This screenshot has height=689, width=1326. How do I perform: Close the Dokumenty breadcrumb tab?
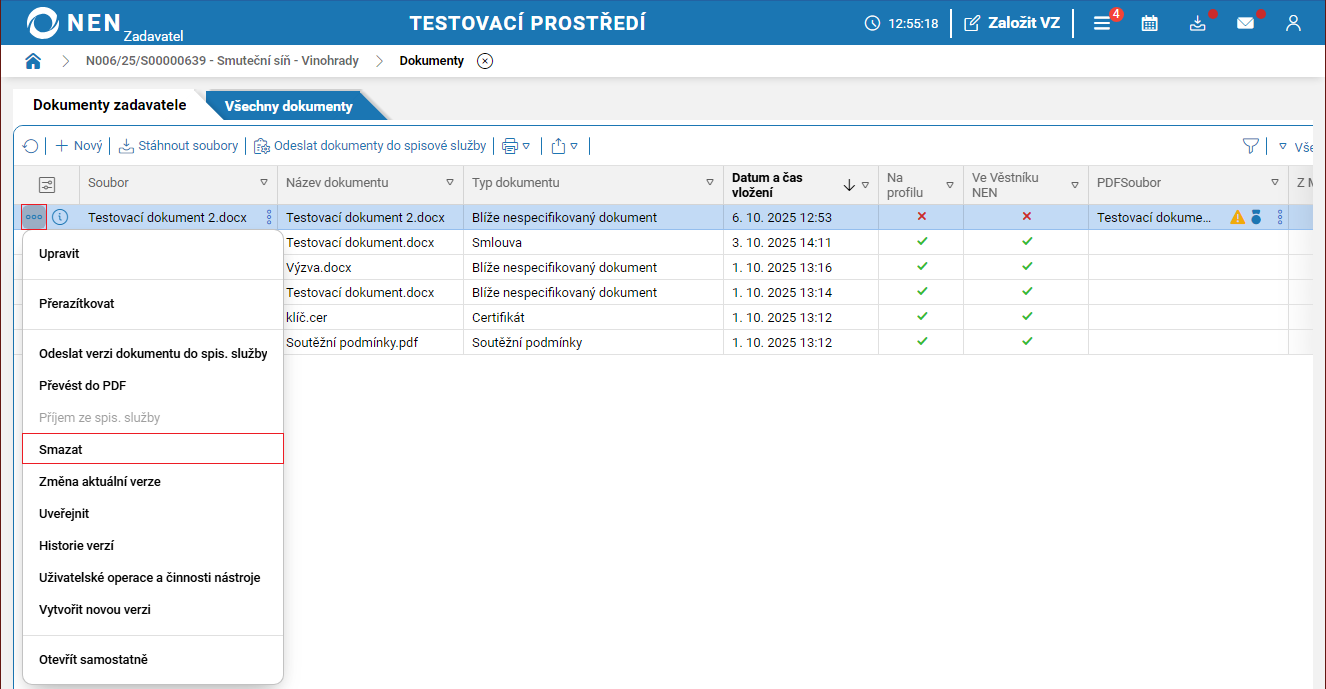tap(485, 61)
